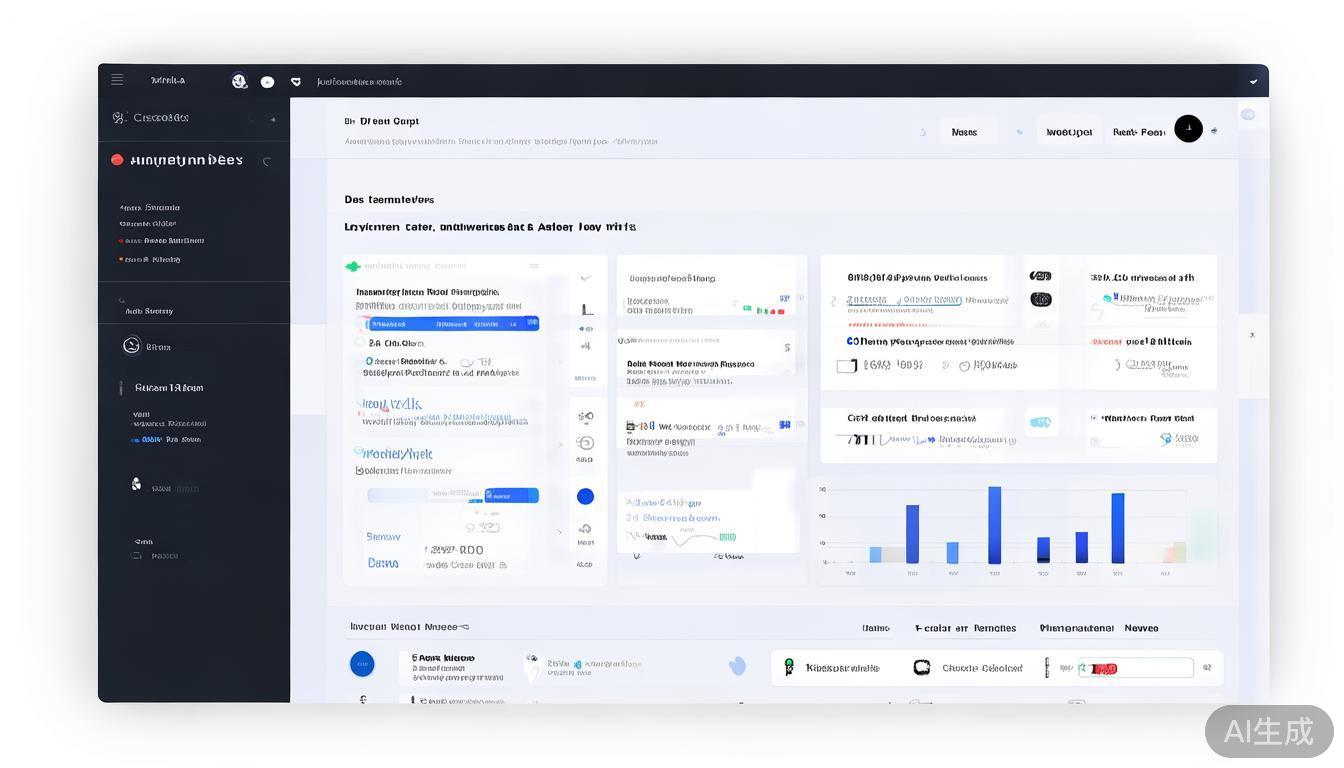Collapse the sidebar section with the red dot
The image size is (1344, 768).
(266, 161)
